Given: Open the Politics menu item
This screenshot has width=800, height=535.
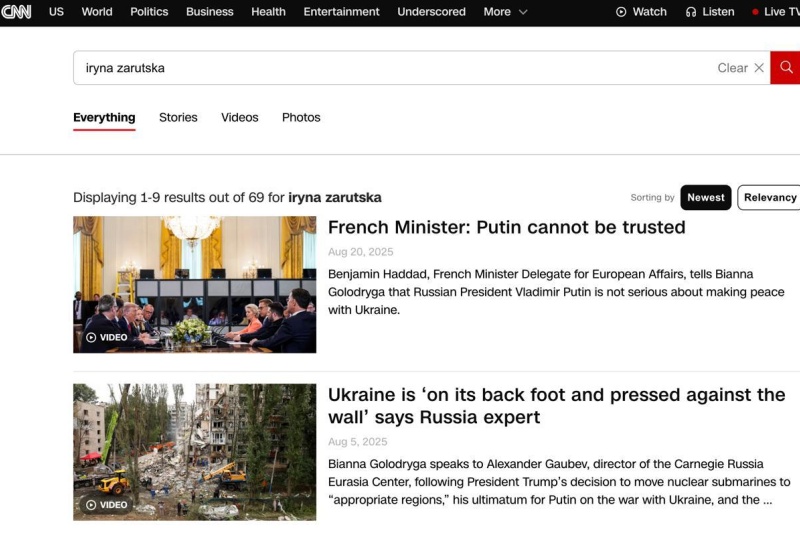Looking at the screenshot, I should point(149,12).
